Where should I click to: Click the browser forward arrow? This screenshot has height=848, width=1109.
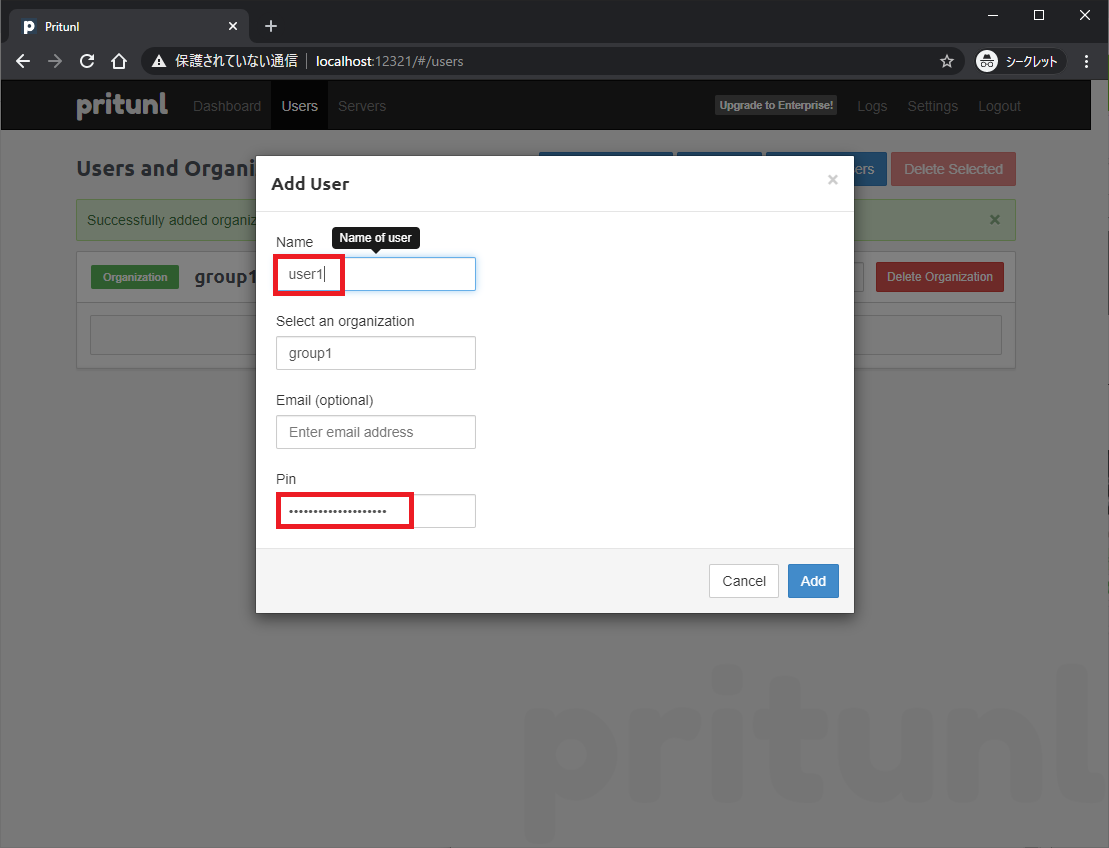pyautogui.click(x=54, y=62)
